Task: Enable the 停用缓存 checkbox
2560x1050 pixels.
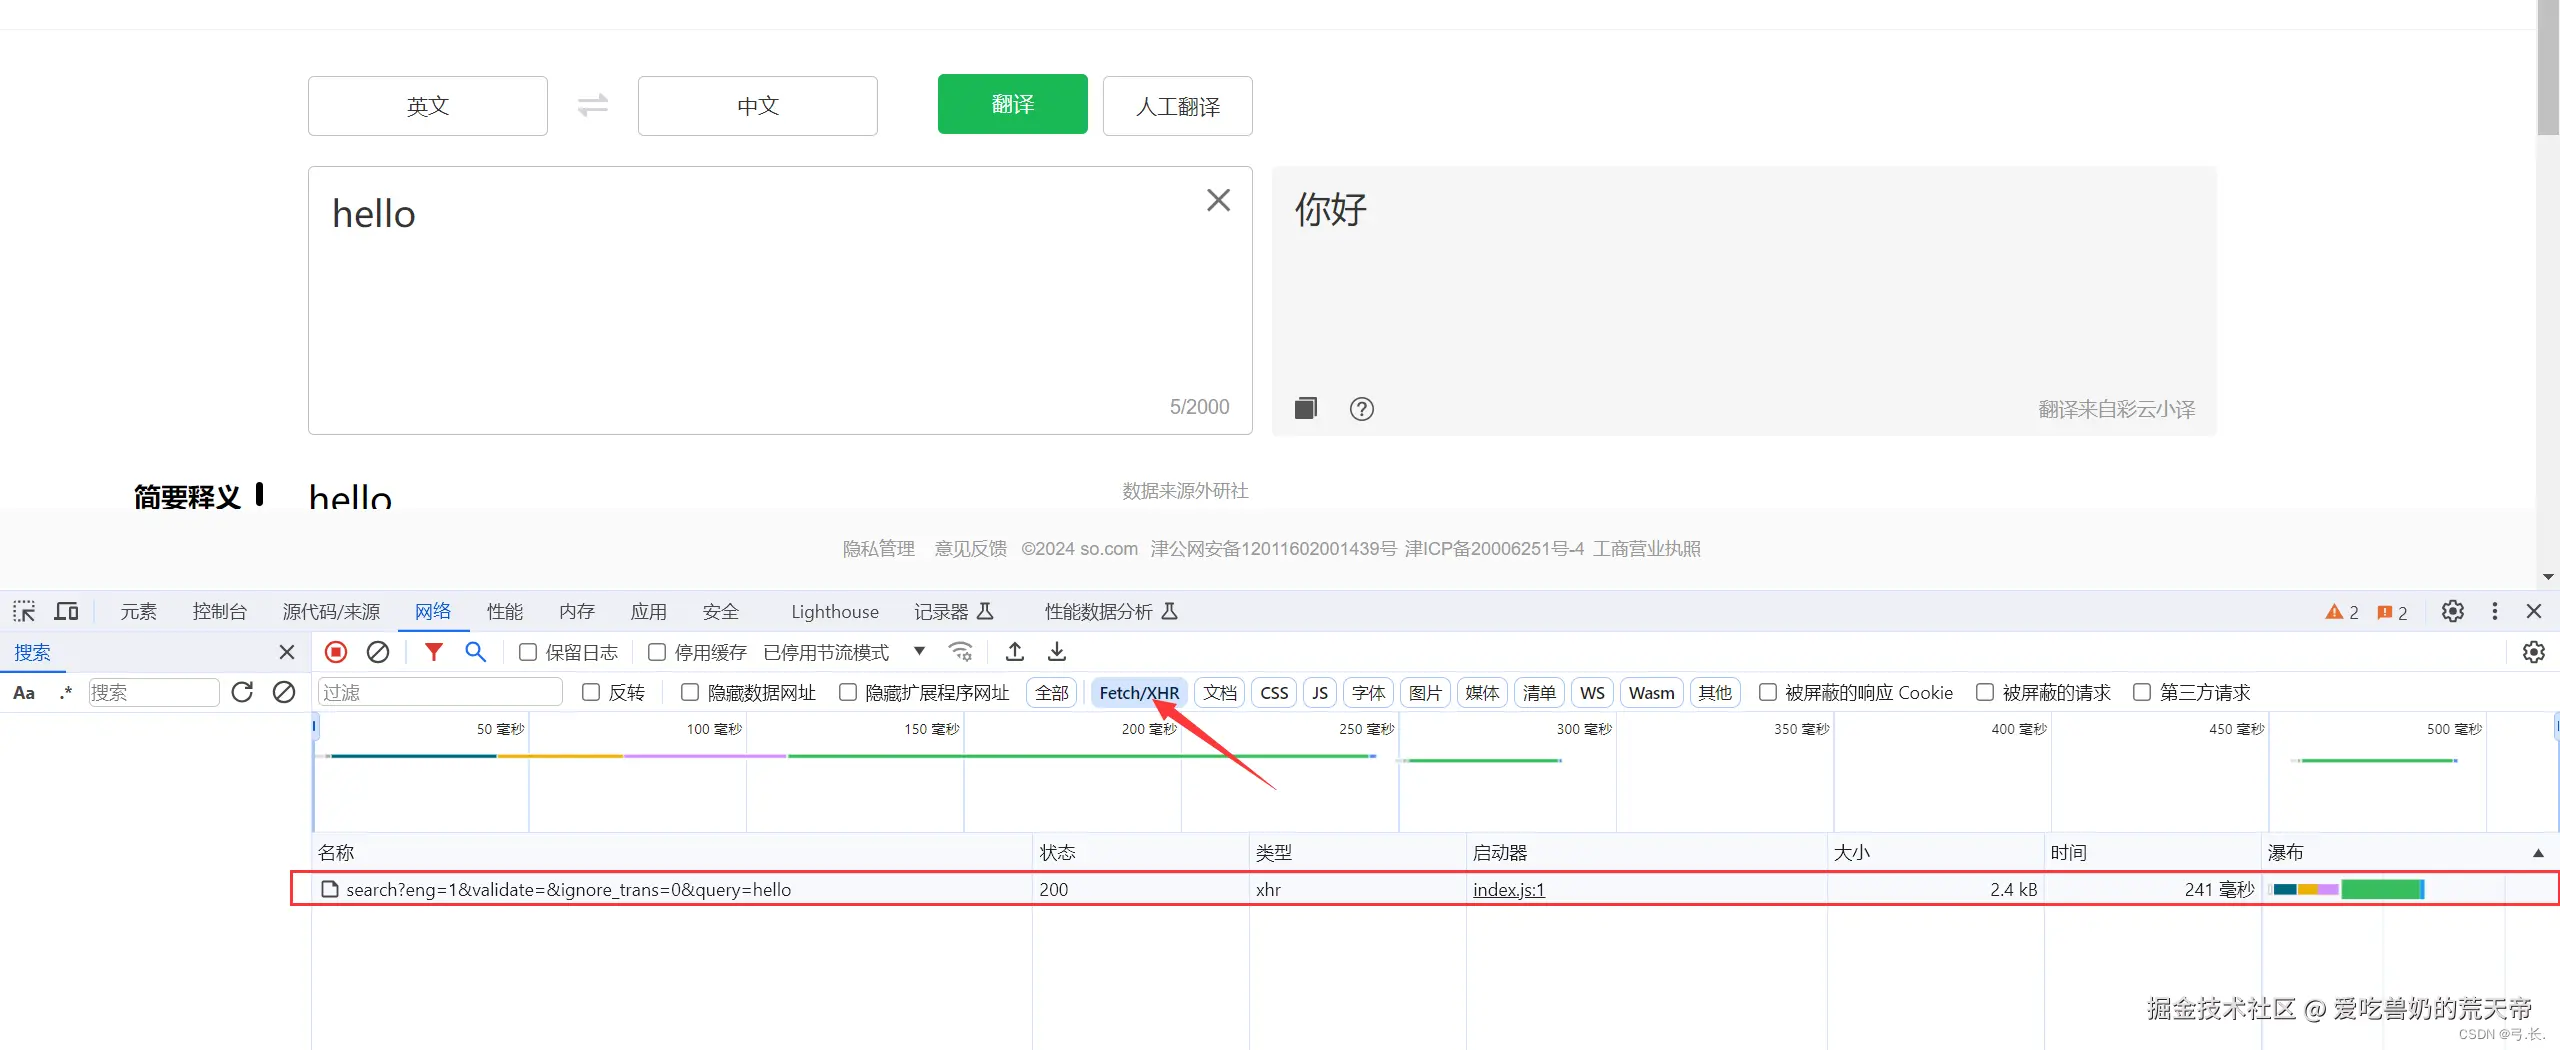Action: point(657,651)
